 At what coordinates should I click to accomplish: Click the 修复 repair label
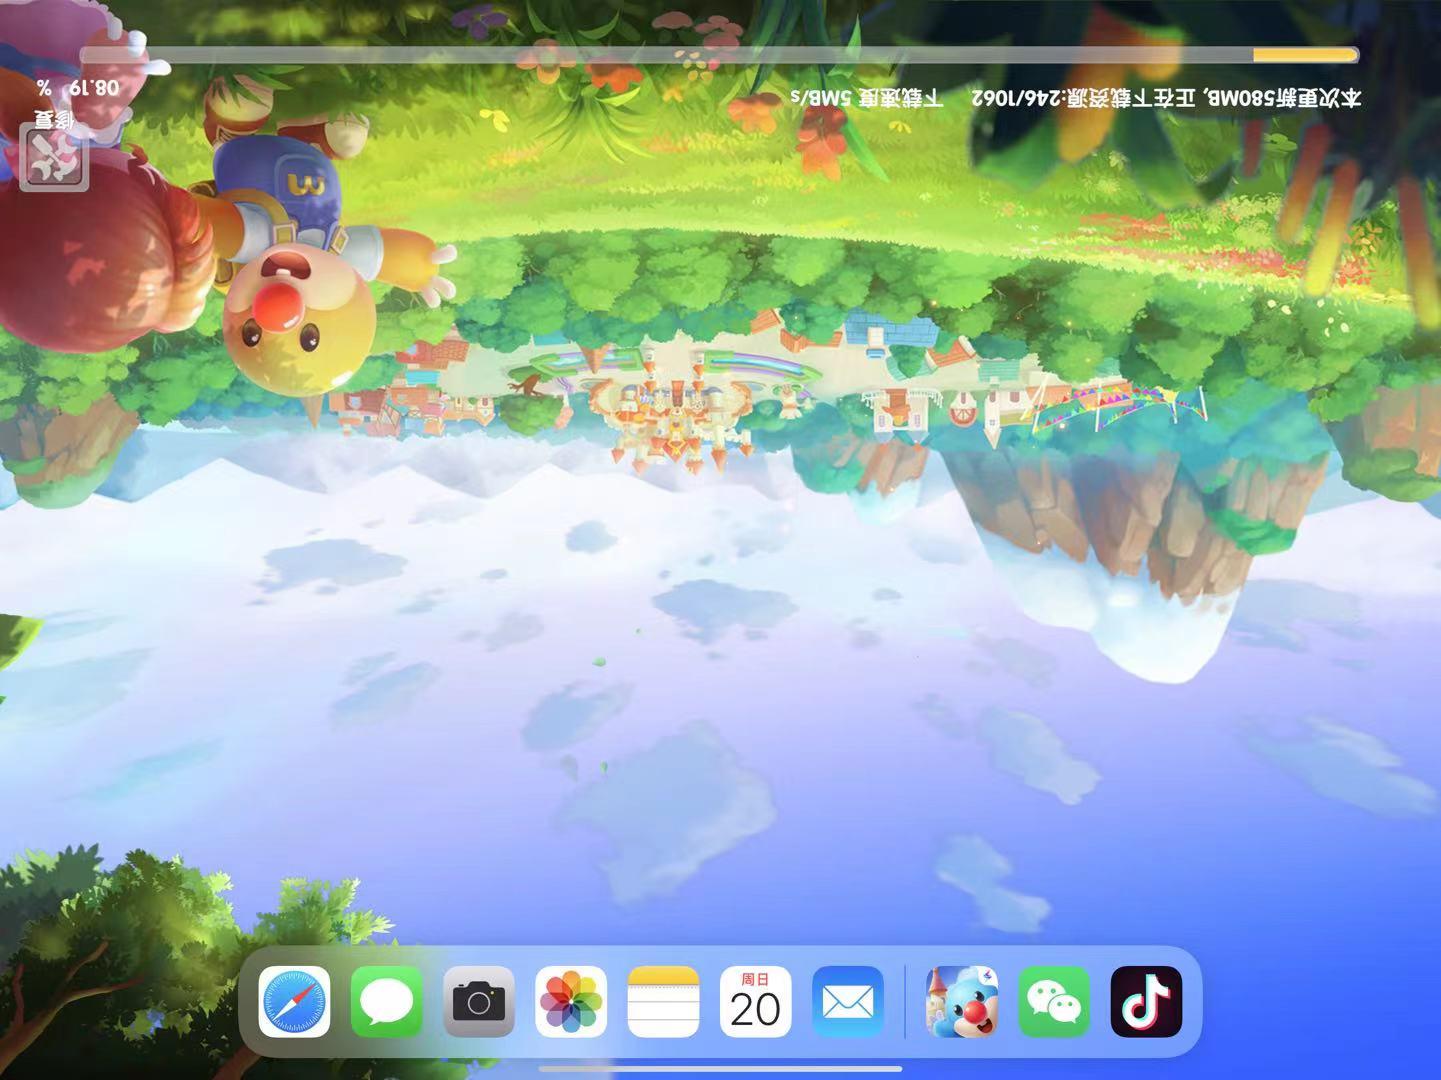tap(54, 119)
